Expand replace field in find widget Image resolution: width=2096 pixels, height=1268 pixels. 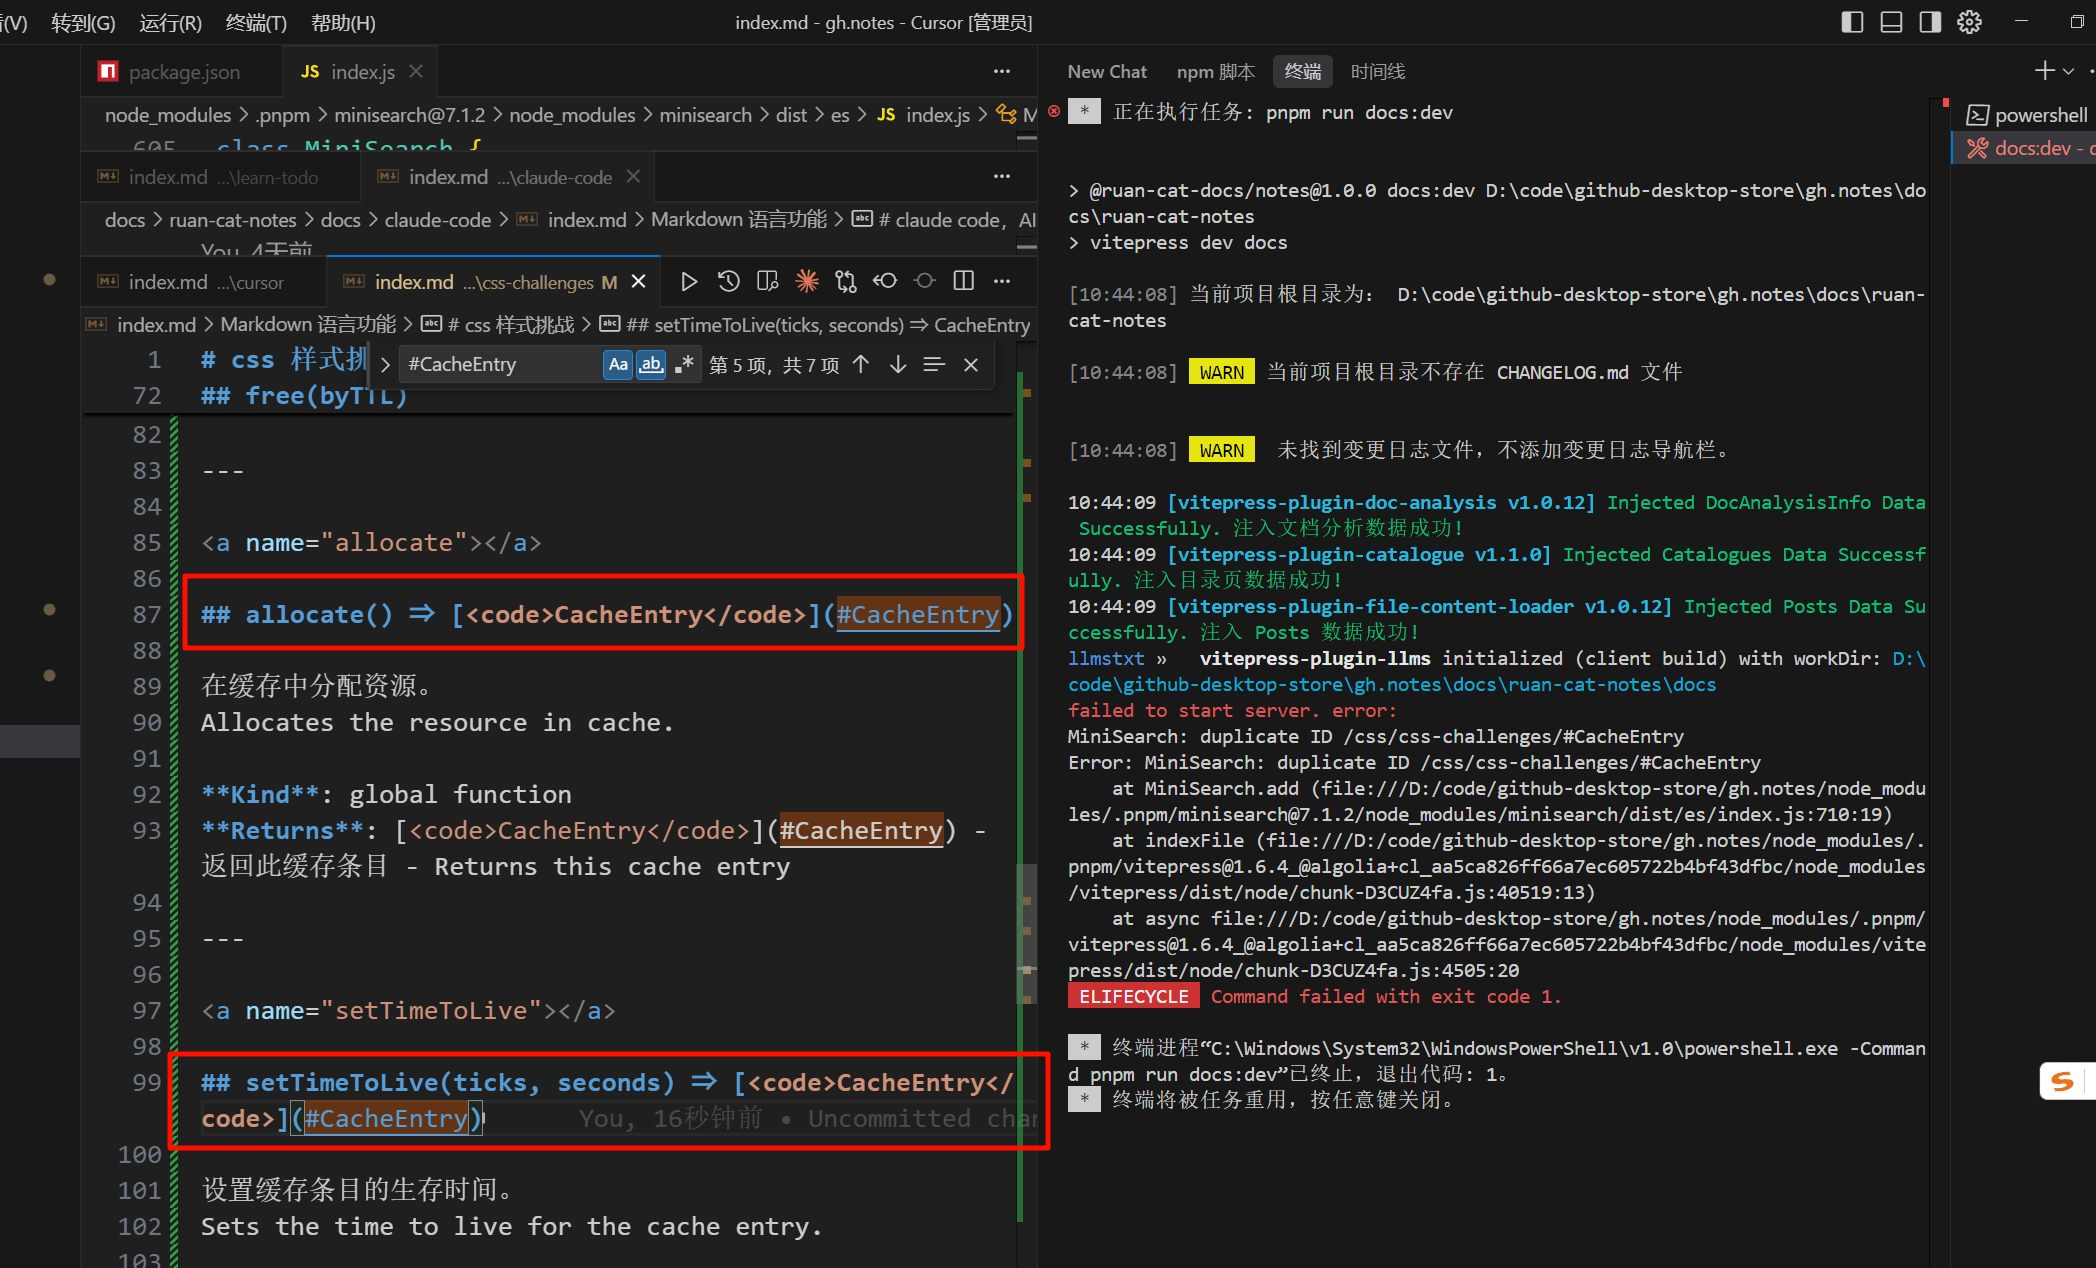pos(385,365)
